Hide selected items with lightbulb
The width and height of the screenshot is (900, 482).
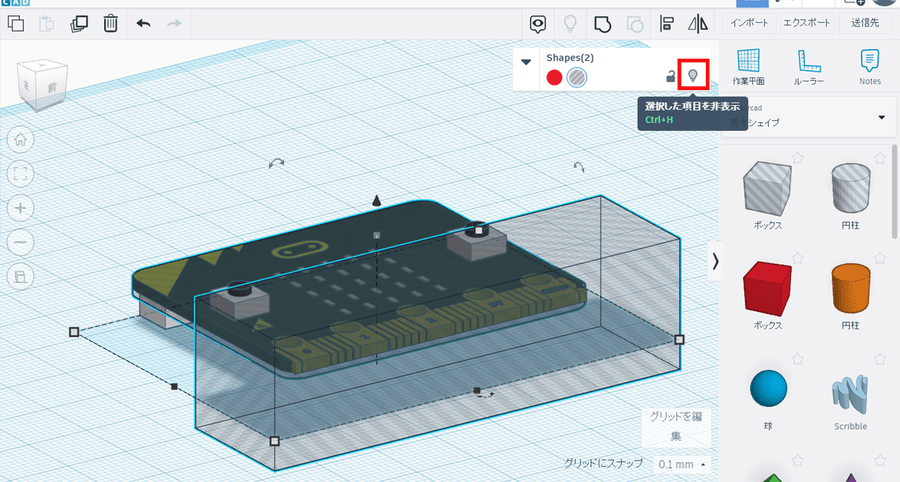pos(693,75)
